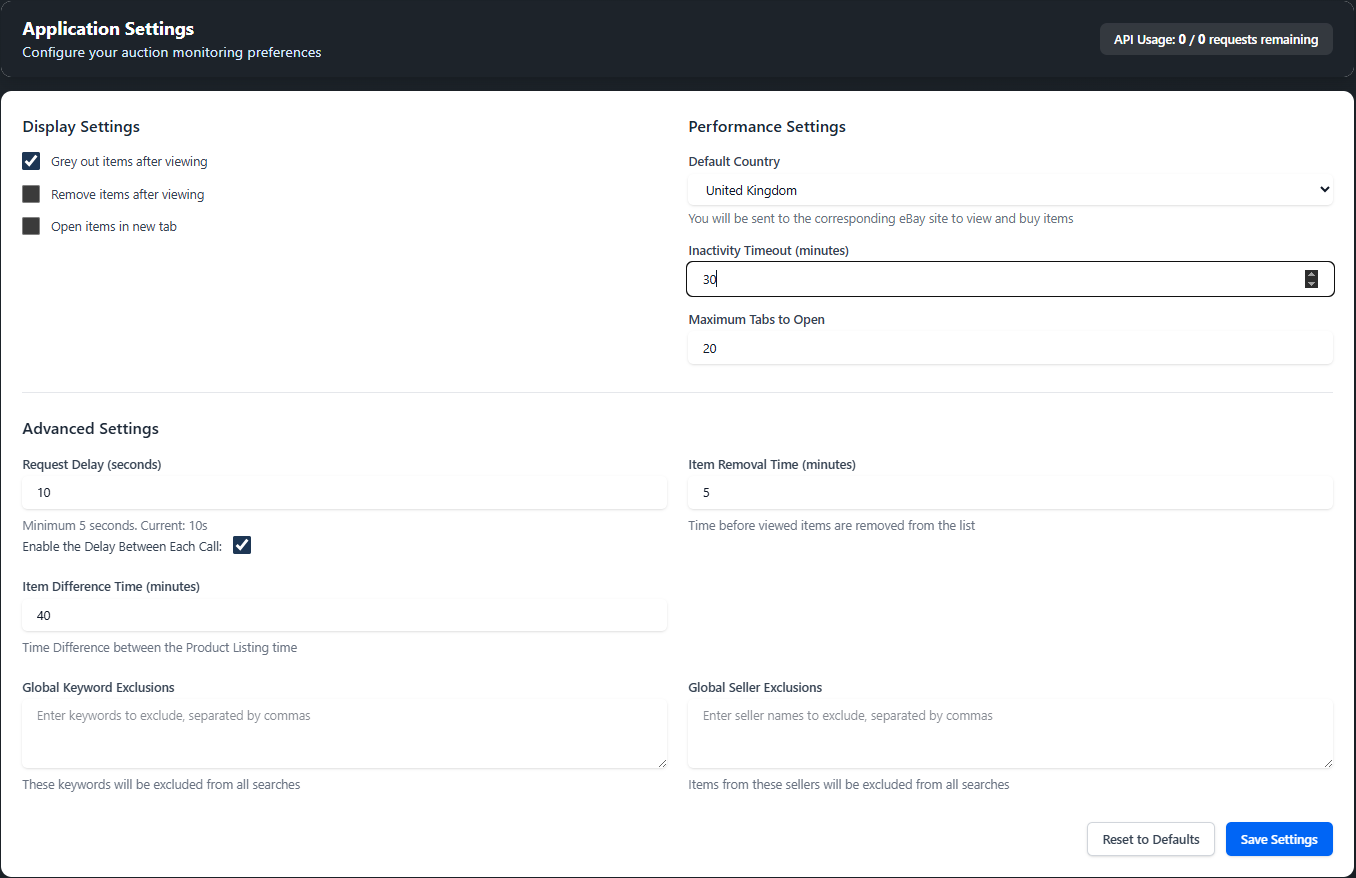The height and width of the screenshot is (878, 1356).
Task: Uncheck Grey out items after viewing
Action: pos(31,161)
